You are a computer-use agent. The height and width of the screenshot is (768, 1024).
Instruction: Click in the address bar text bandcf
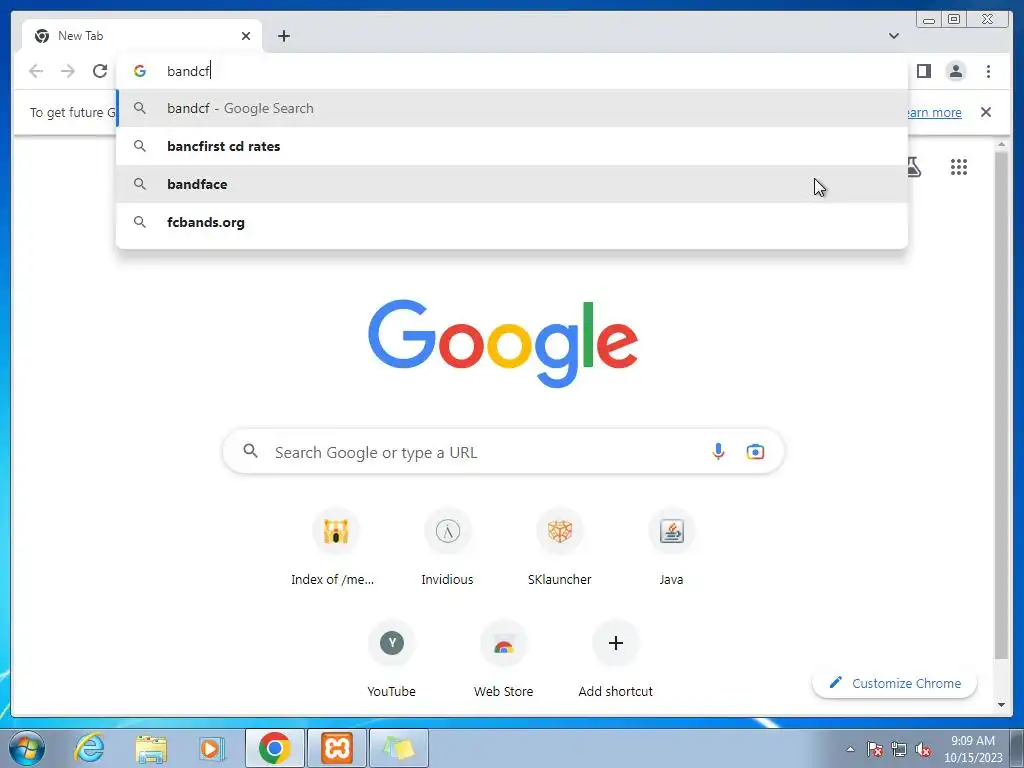tap(188, 71)
